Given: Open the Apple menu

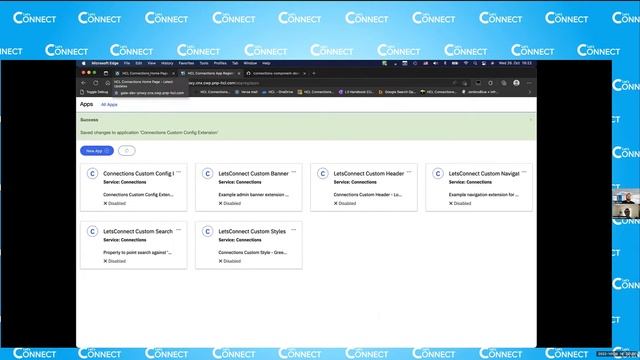Looking at the screenshot, I should [84, 63].
